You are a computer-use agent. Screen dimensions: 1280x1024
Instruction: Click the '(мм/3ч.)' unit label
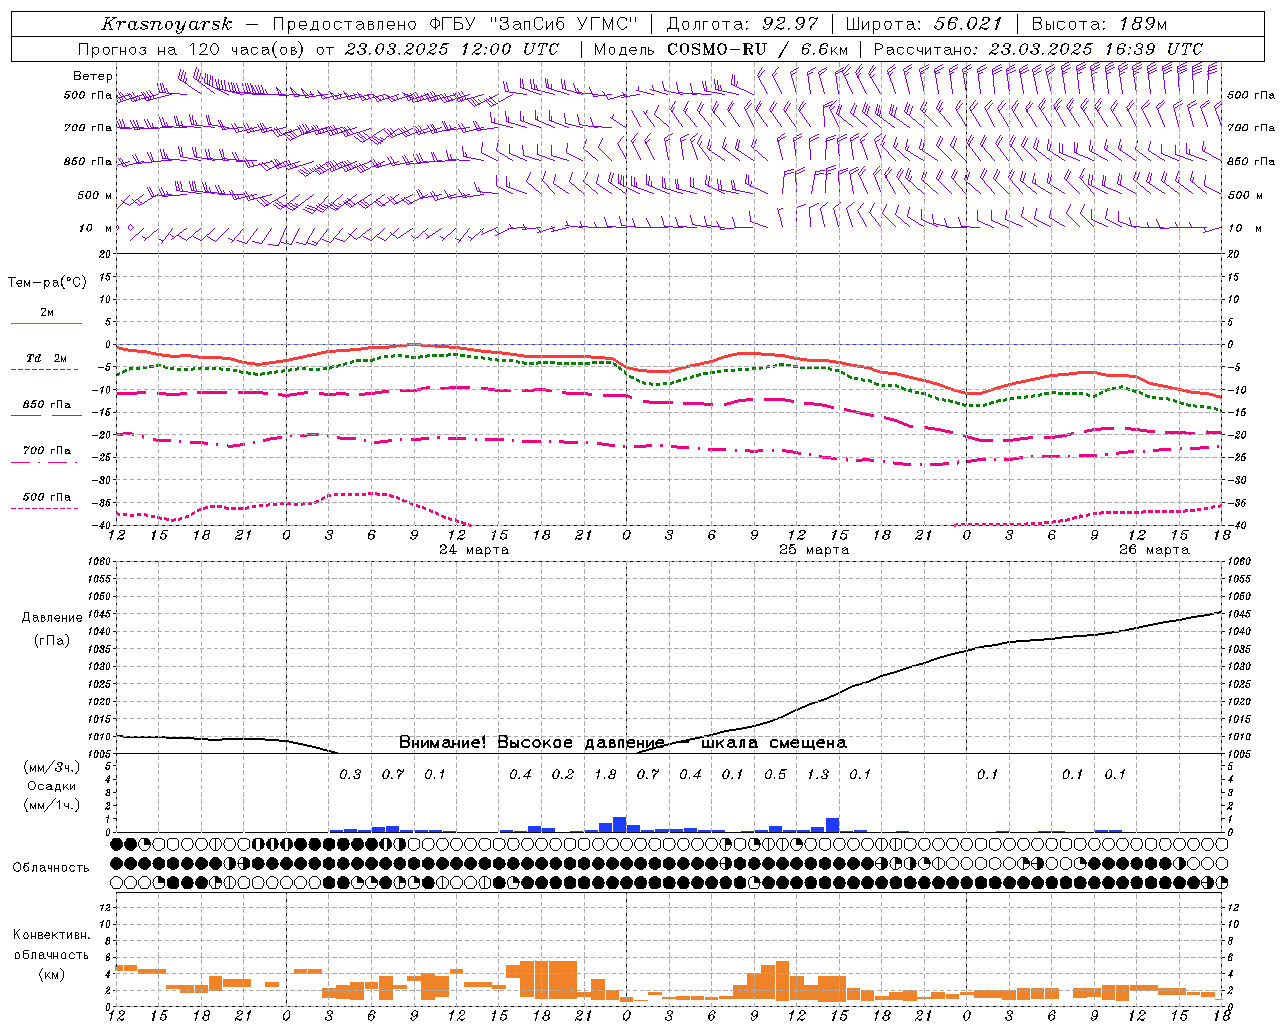click(x=52, y=768)
